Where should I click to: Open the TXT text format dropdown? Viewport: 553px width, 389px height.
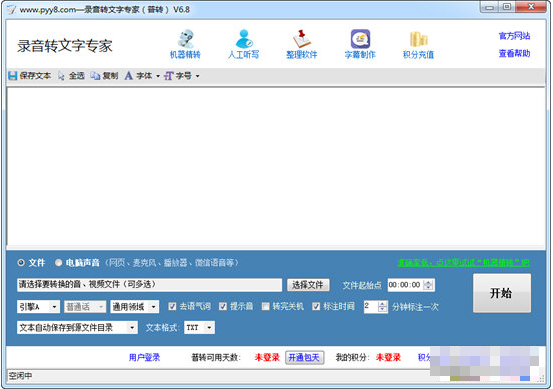[199, 328]
